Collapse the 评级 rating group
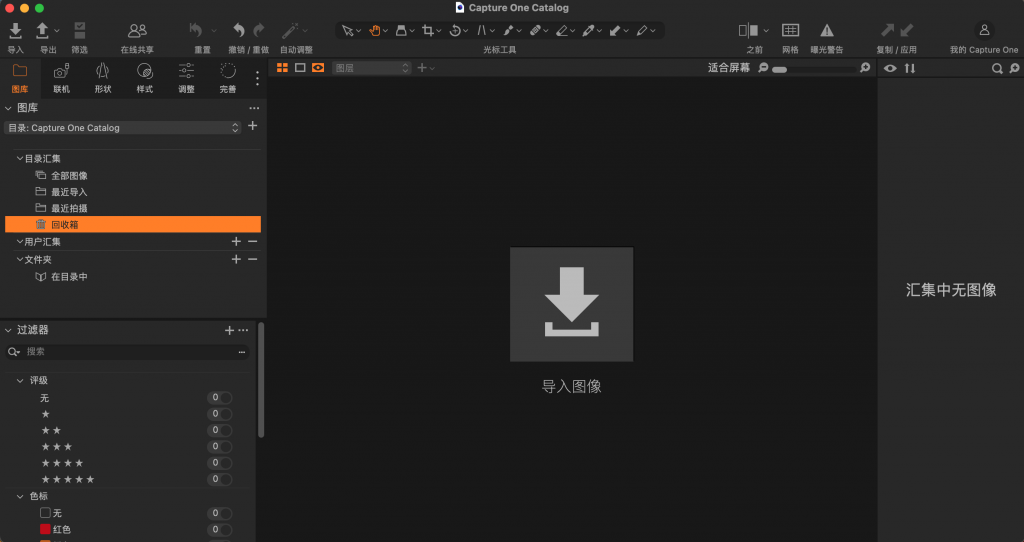 20,381
